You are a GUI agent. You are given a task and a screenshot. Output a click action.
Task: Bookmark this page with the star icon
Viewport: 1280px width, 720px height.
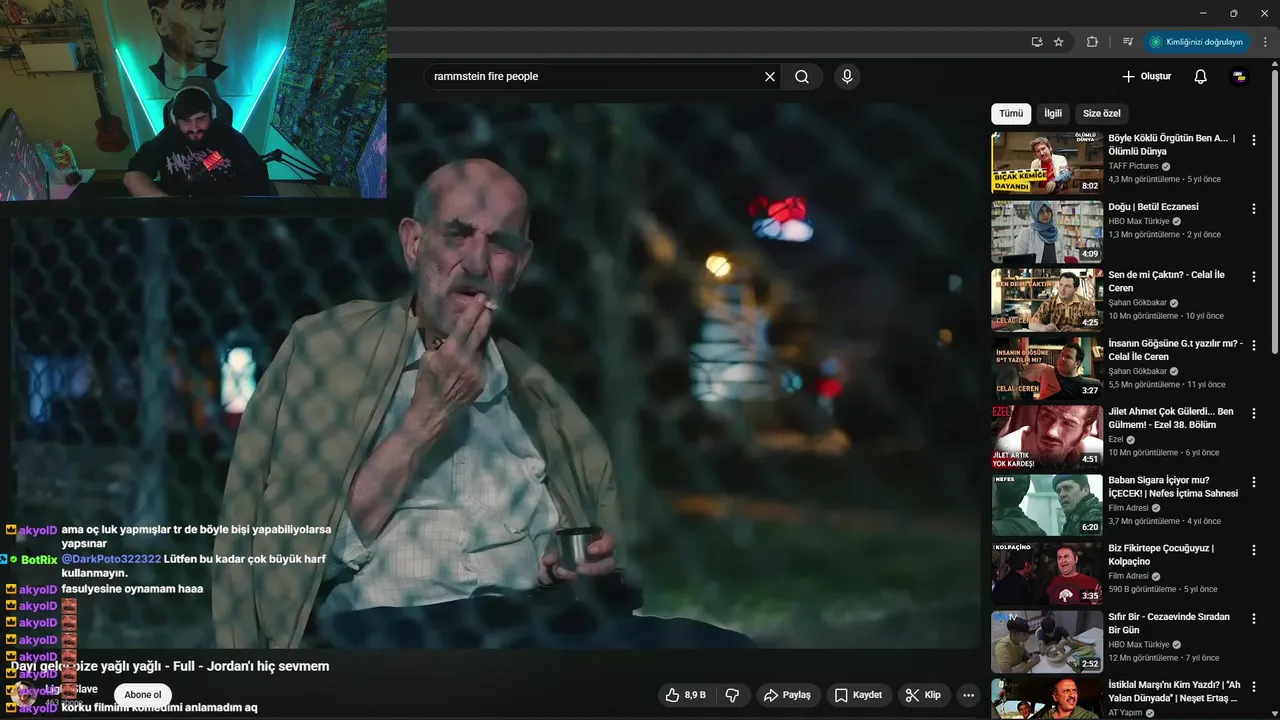click(1059, 42)
